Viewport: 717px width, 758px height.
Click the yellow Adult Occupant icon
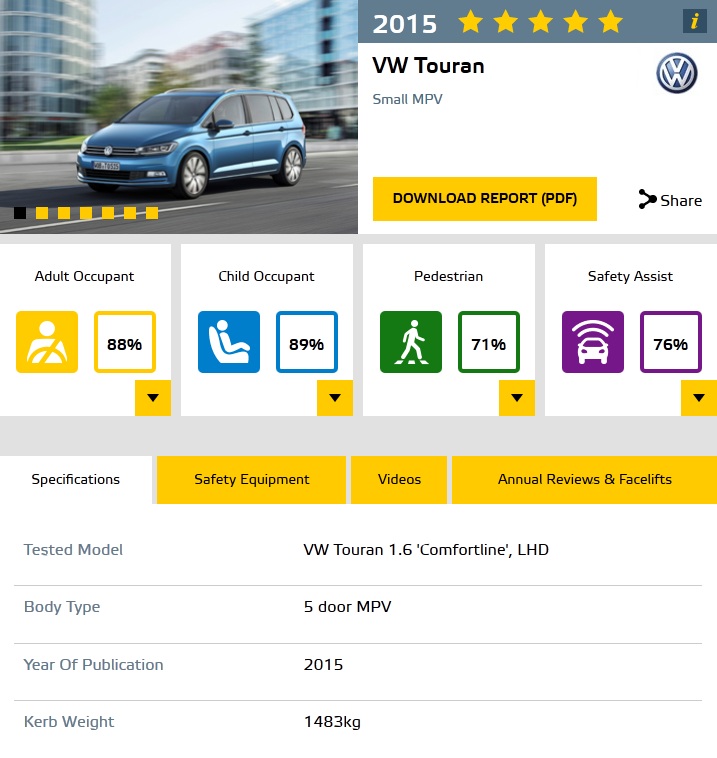47,342
